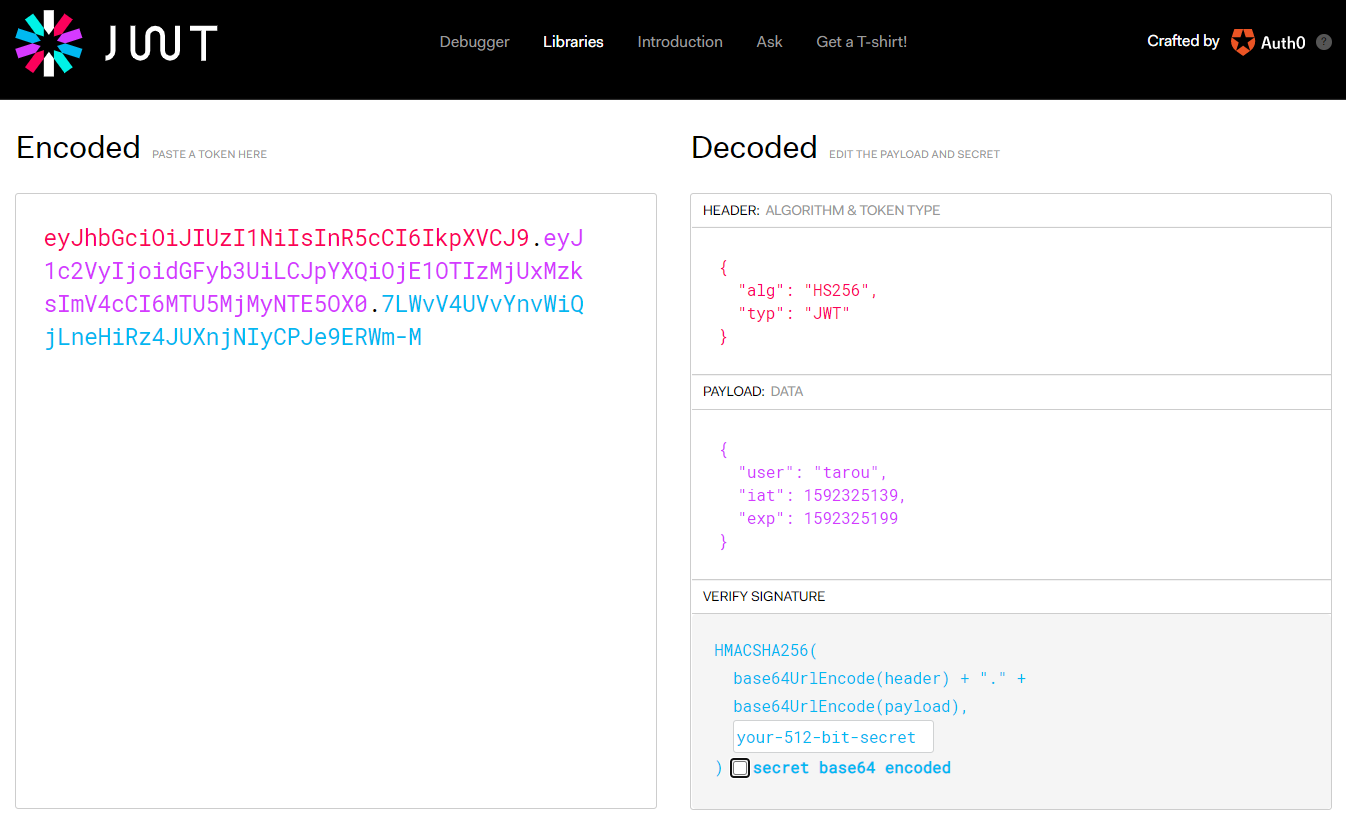
Task: Open the Debugger nav item
Action: 474,42
